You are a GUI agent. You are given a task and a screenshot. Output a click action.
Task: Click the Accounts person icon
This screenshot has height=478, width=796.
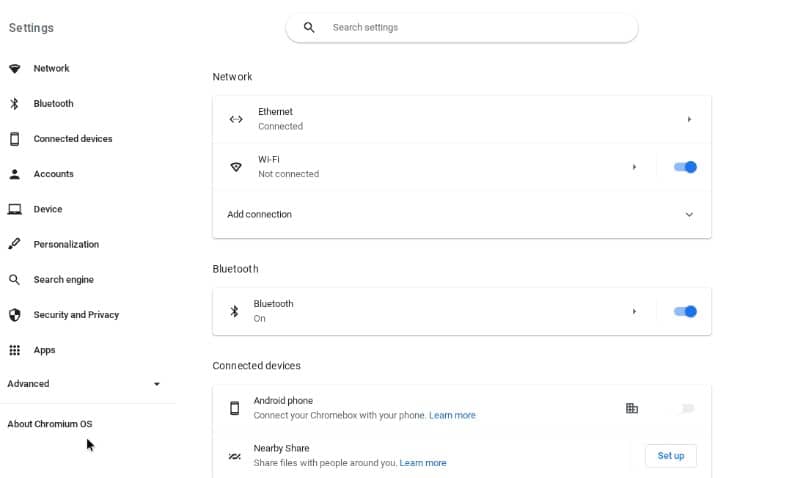coord(15,174)
